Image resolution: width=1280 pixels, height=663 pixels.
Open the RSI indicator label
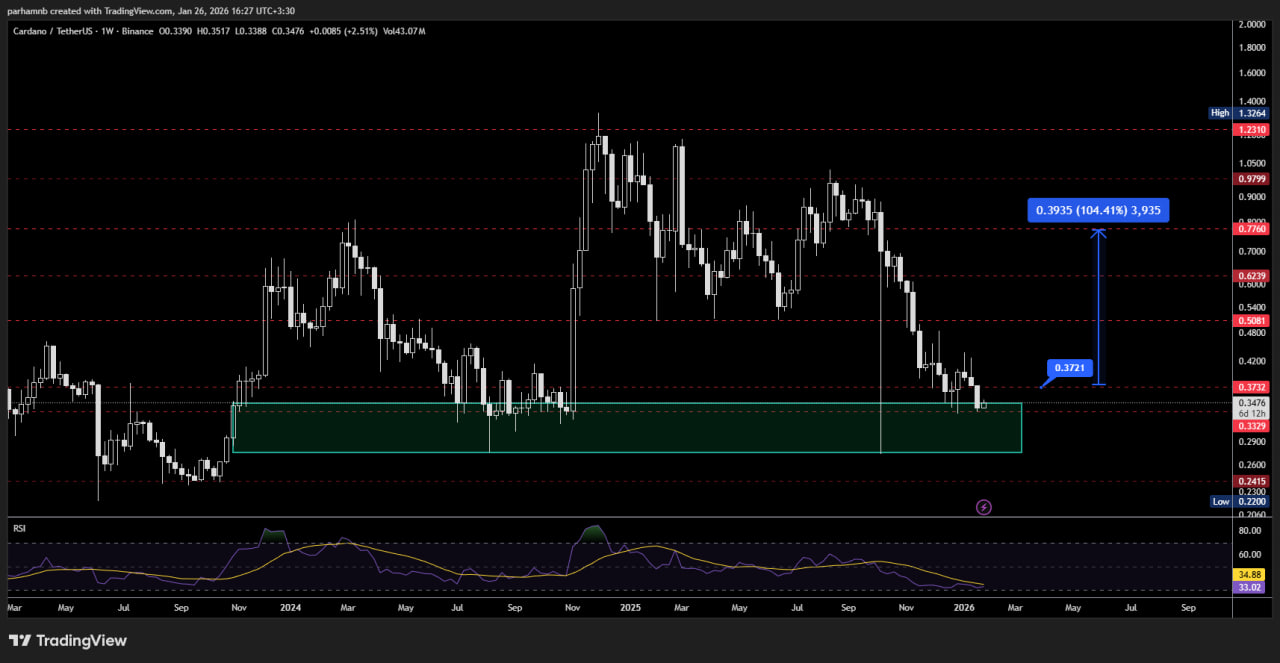click(x=18, y=526)
